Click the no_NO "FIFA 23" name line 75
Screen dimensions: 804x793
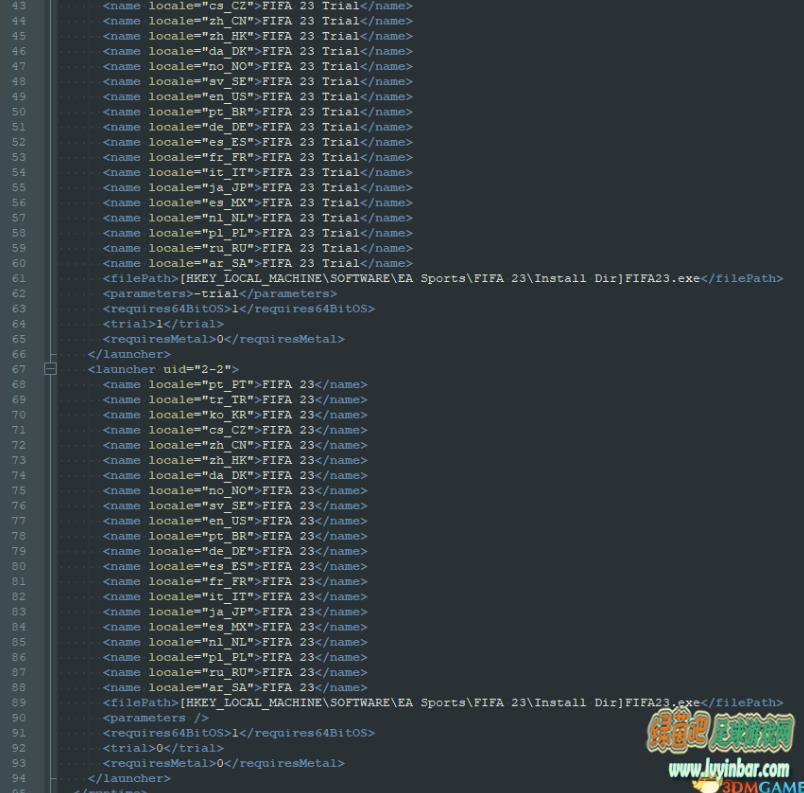(235, 491)
